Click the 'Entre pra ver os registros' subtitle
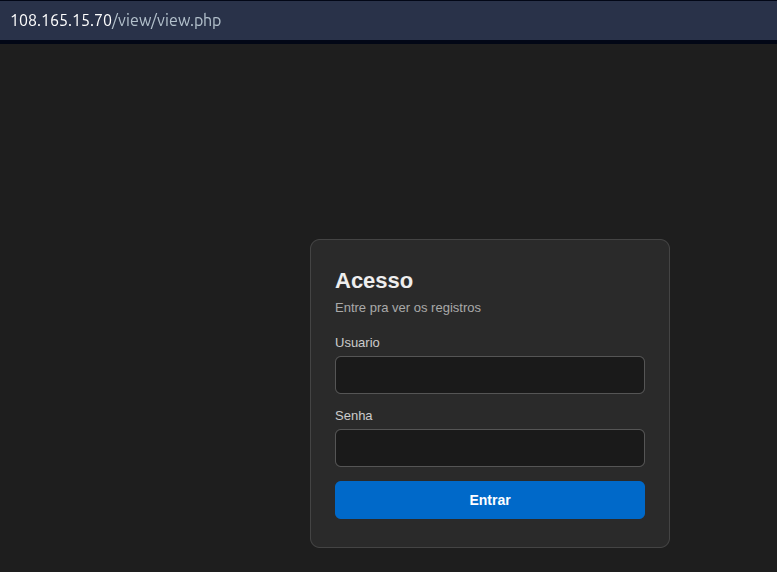The width and height of the screenshot is (777, 572). coord(408,307)
